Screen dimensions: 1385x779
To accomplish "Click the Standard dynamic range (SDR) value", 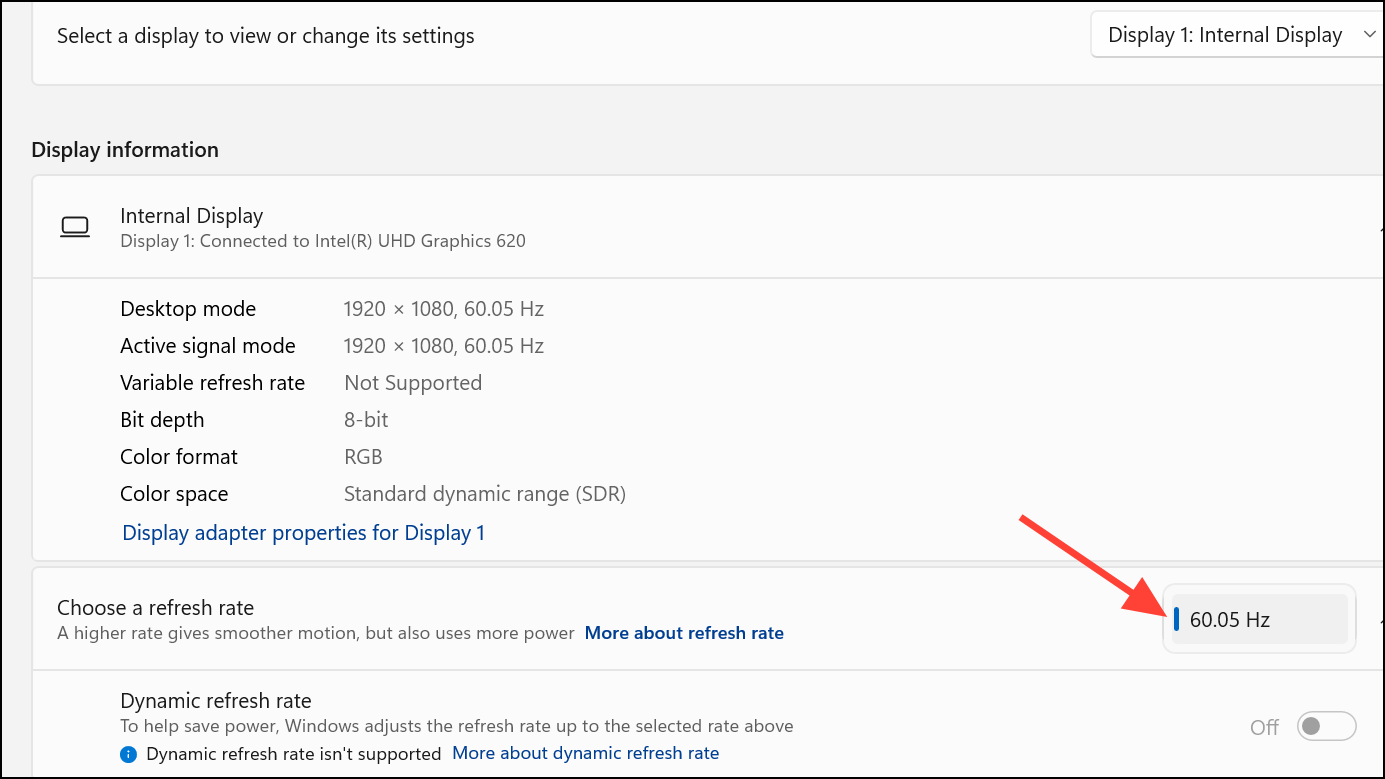I will 484,494.
